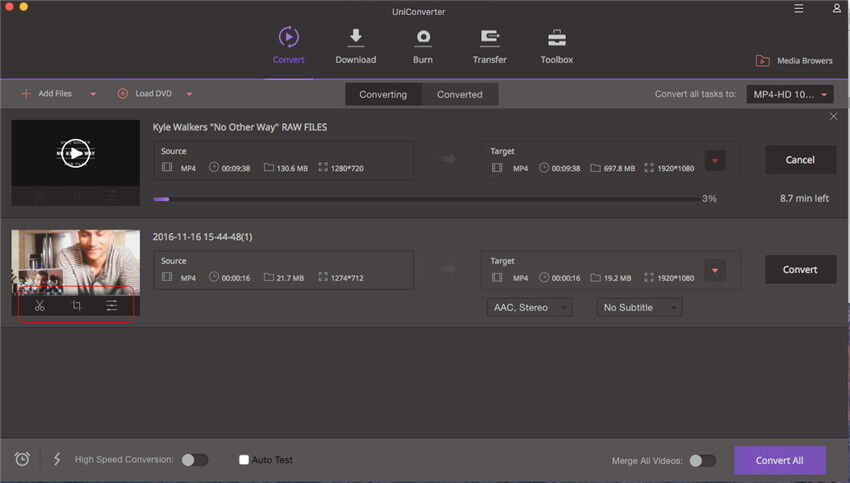Switch to the Converting tab
The height and width of the screenshot is (483, 850).
pyautogui.click(x=383, y=94)
